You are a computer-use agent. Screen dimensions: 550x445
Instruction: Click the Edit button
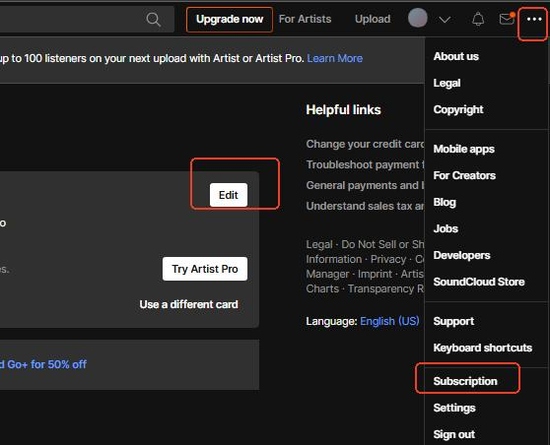[x=228, y=195]
